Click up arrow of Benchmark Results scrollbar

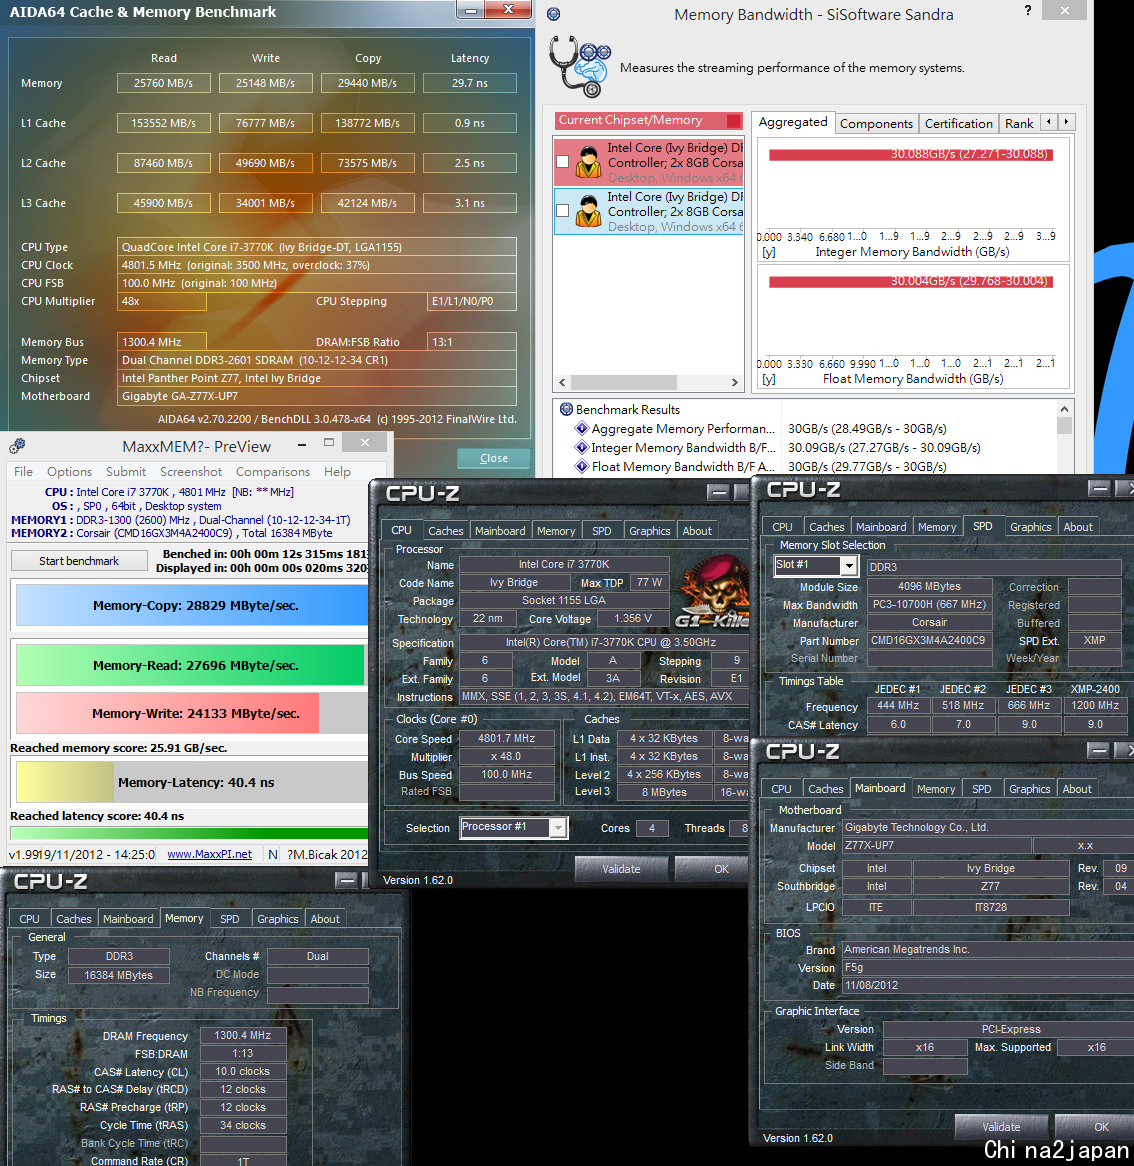[x=1064, y=409]
